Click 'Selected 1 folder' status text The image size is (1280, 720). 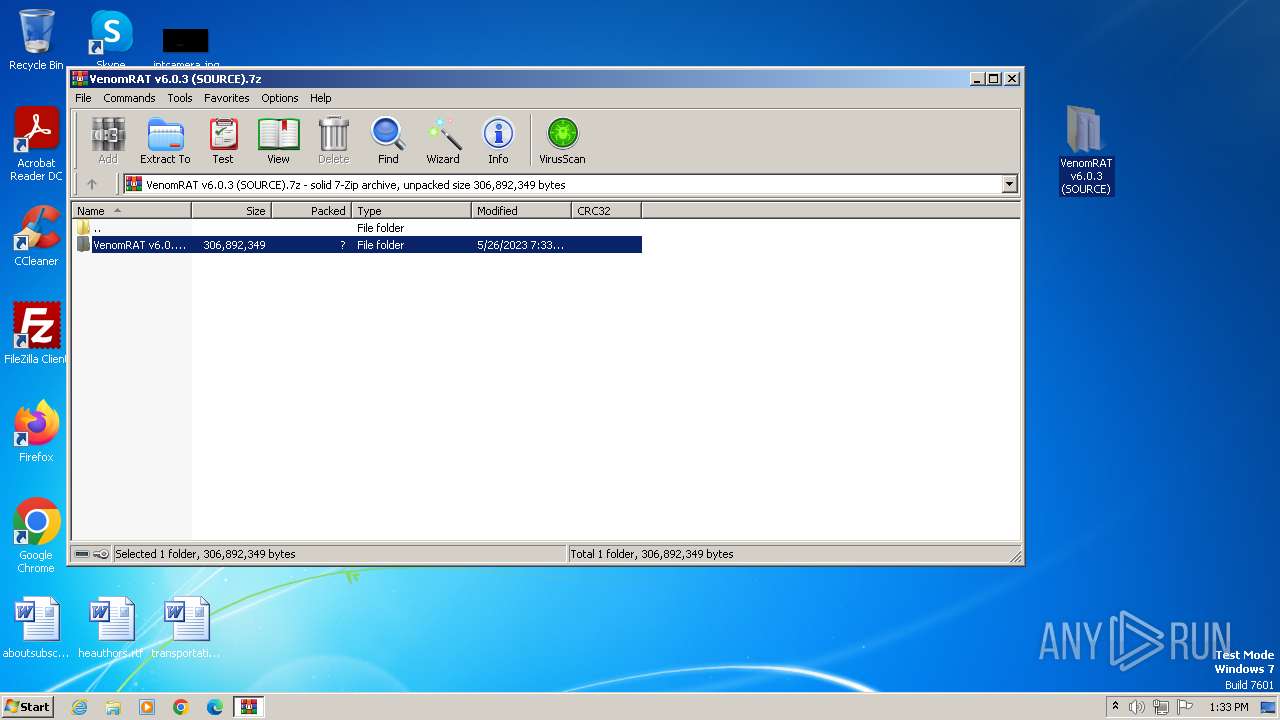point(205,554)
